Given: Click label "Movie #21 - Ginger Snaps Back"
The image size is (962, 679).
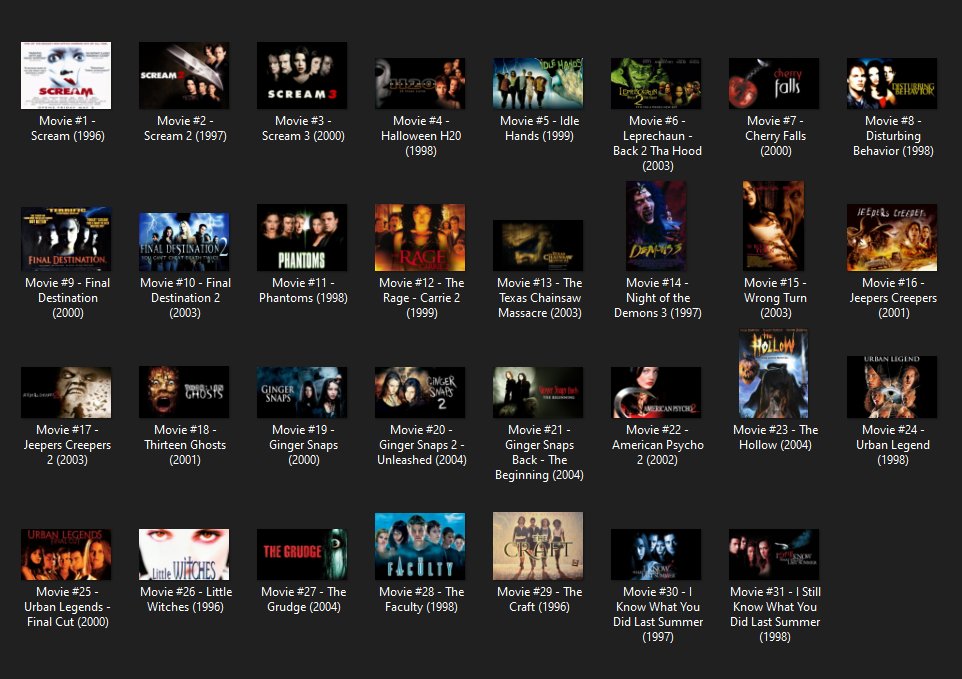Looking at the screenshot, I should 539,452.
